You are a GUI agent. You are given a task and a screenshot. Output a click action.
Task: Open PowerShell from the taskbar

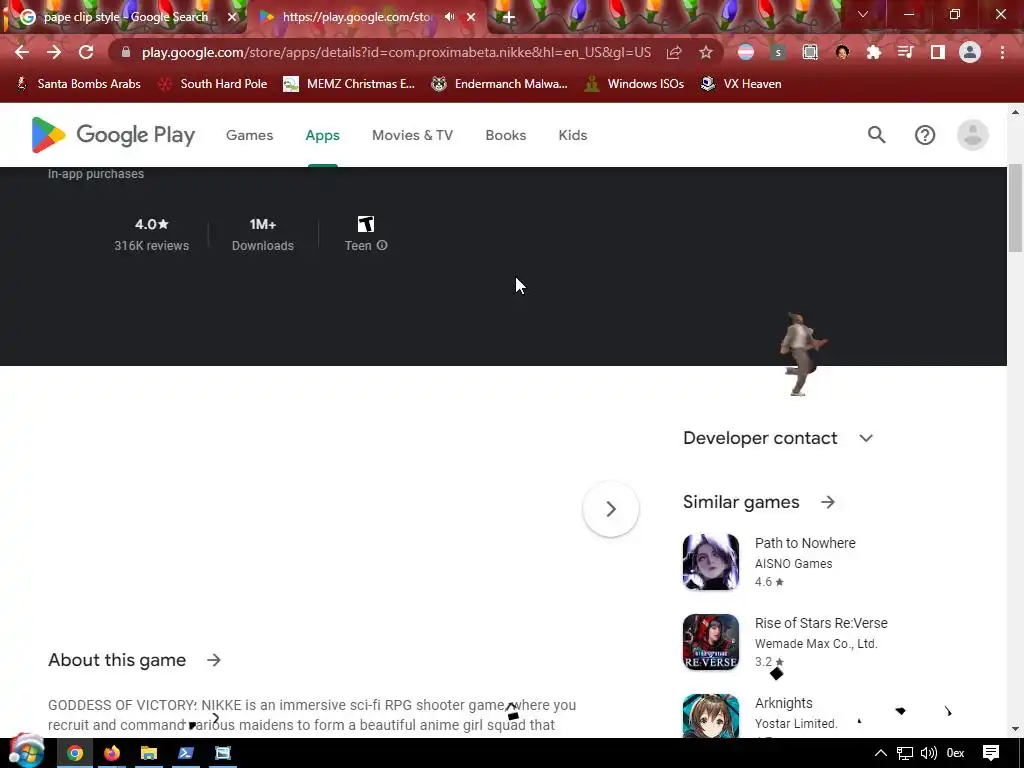[185, 753]
